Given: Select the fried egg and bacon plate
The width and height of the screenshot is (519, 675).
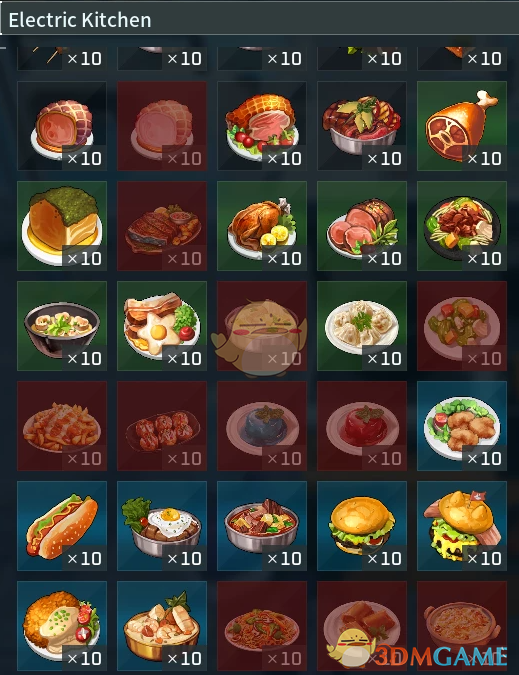Looking at the screenshot, I should tap(162, 326).
